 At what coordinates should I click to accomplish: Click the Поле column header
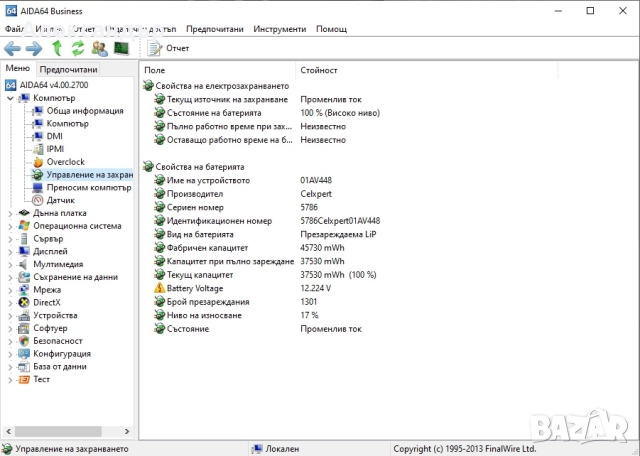(x=218, y=70)
